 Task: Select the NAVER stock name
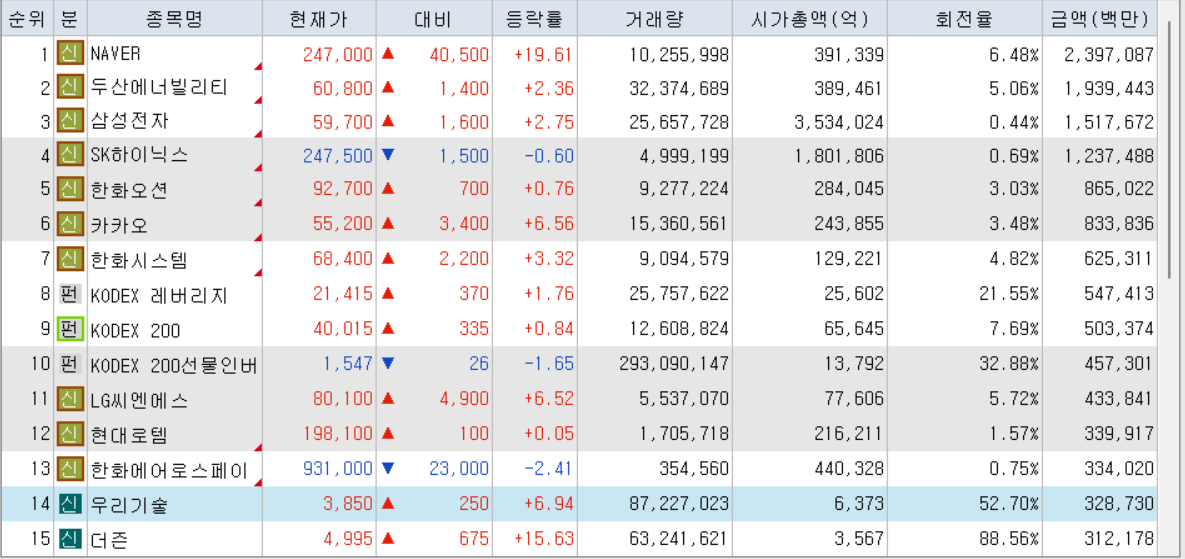(116, 54)
